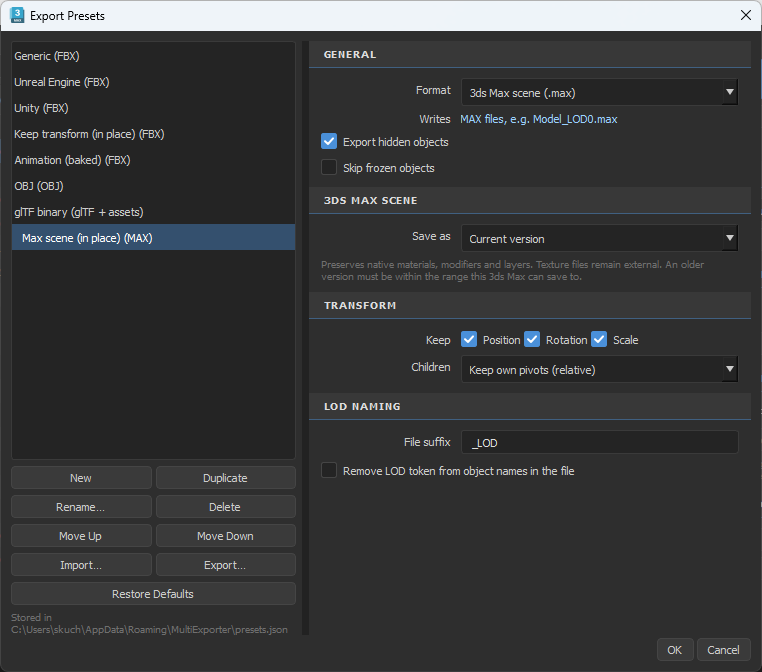The image size is (762, 672).
Task: Select the Generic (FBX) preset
Action: click(x=153, y=56)
